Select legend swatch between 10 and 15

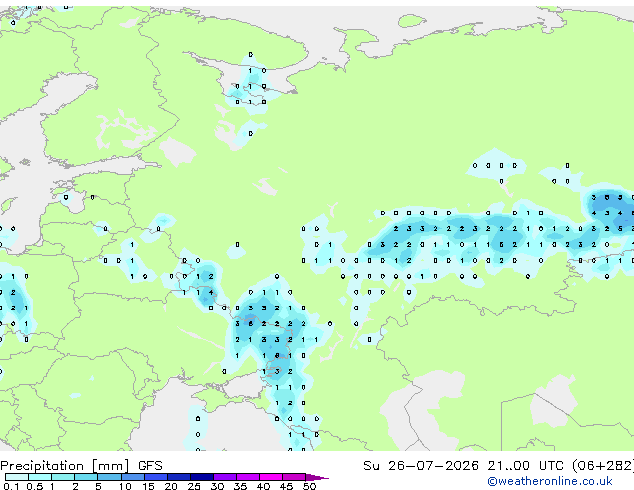132,477
